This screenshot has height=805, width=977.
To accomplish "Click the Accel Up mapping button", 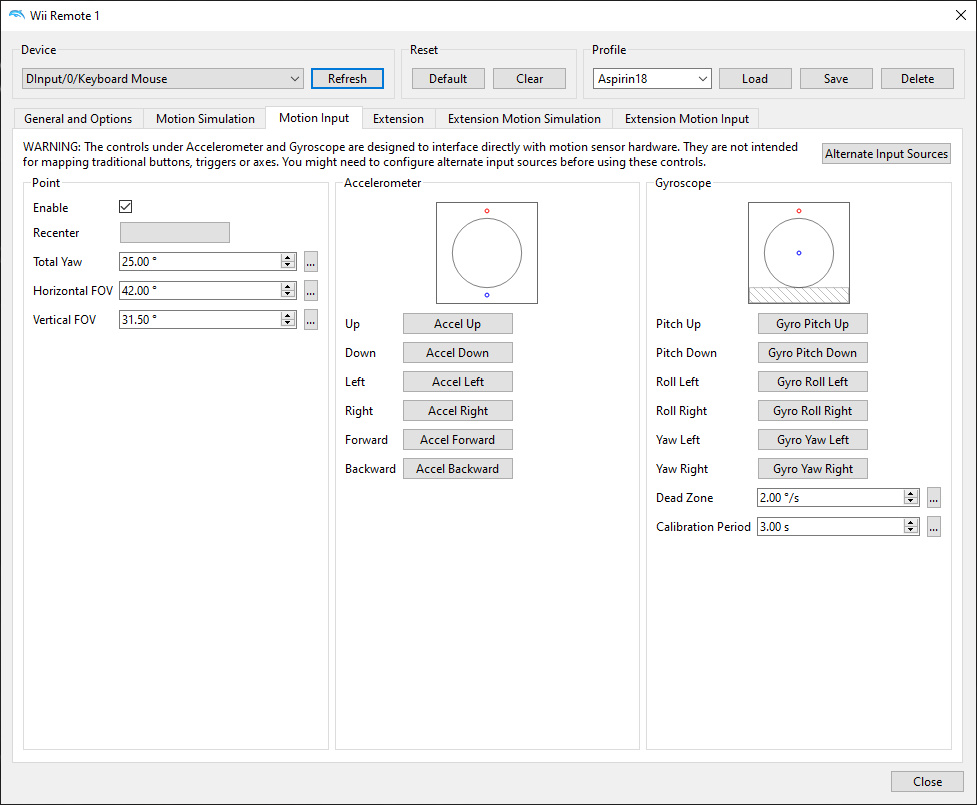I will click(x=457, y=324).
